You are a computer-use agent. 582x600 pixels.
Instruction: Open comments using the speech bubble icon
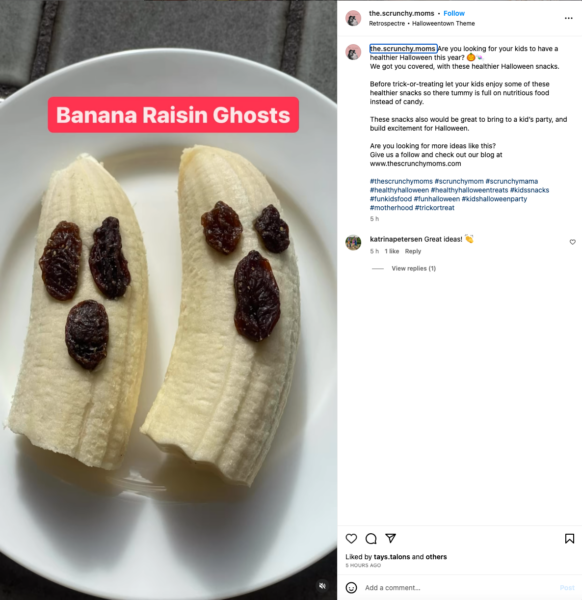tap(371, 538)
